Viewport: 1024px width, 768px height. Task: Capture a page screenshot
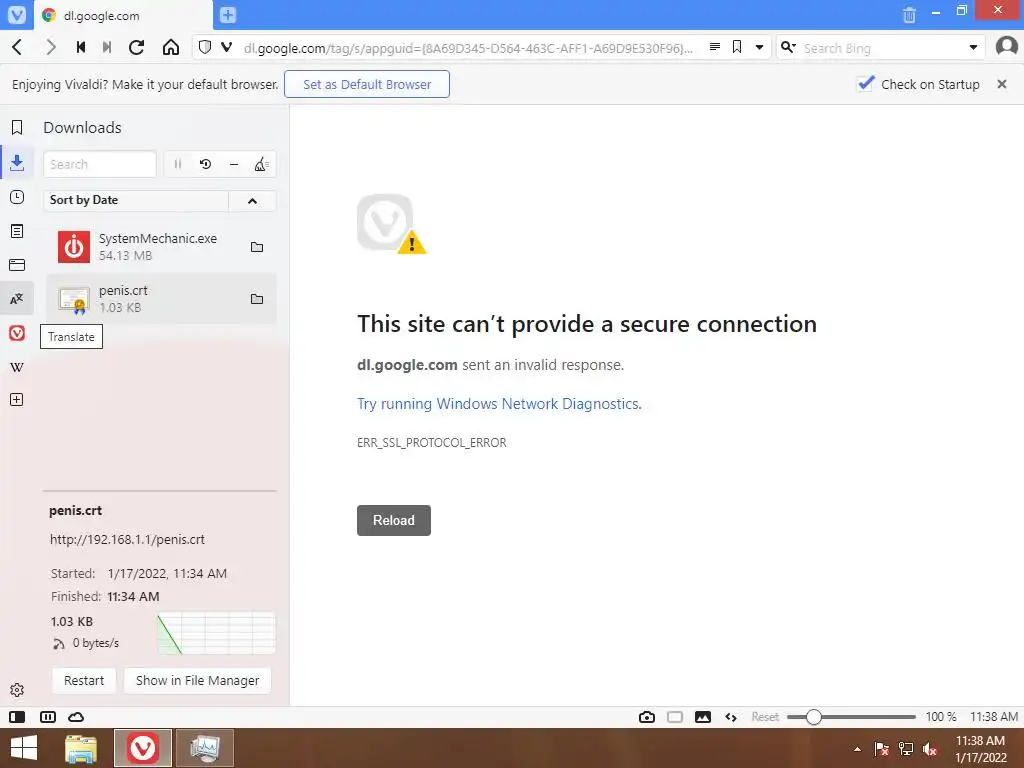pos(647,717)
